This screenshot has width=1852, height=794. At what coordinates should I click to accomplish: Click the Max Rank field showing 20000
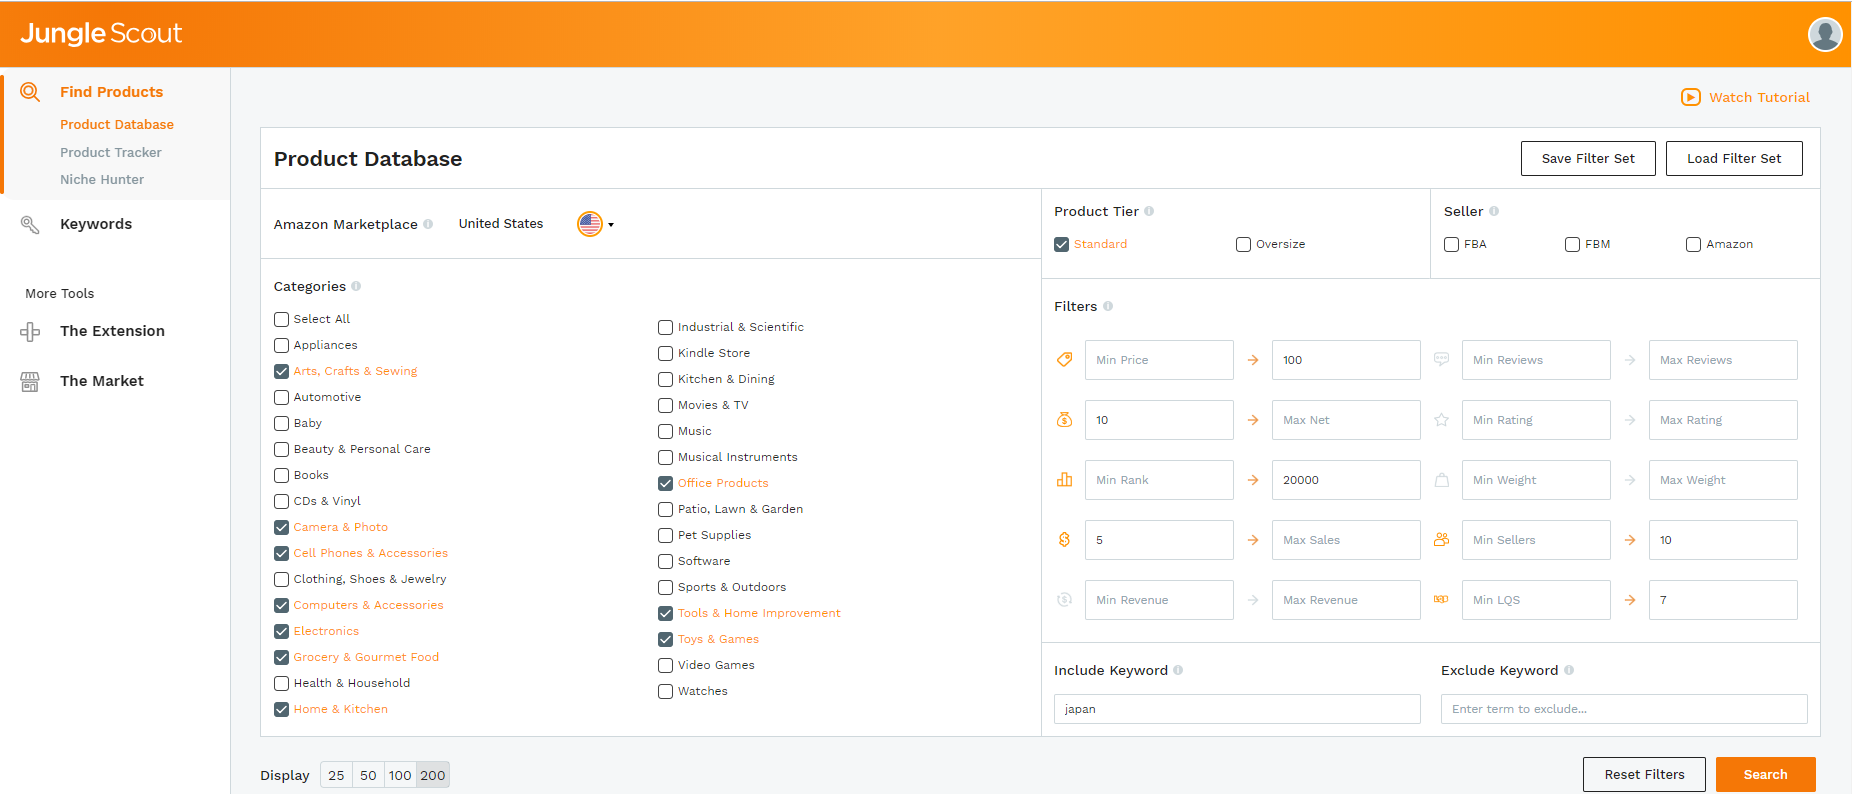(1346, 480)
